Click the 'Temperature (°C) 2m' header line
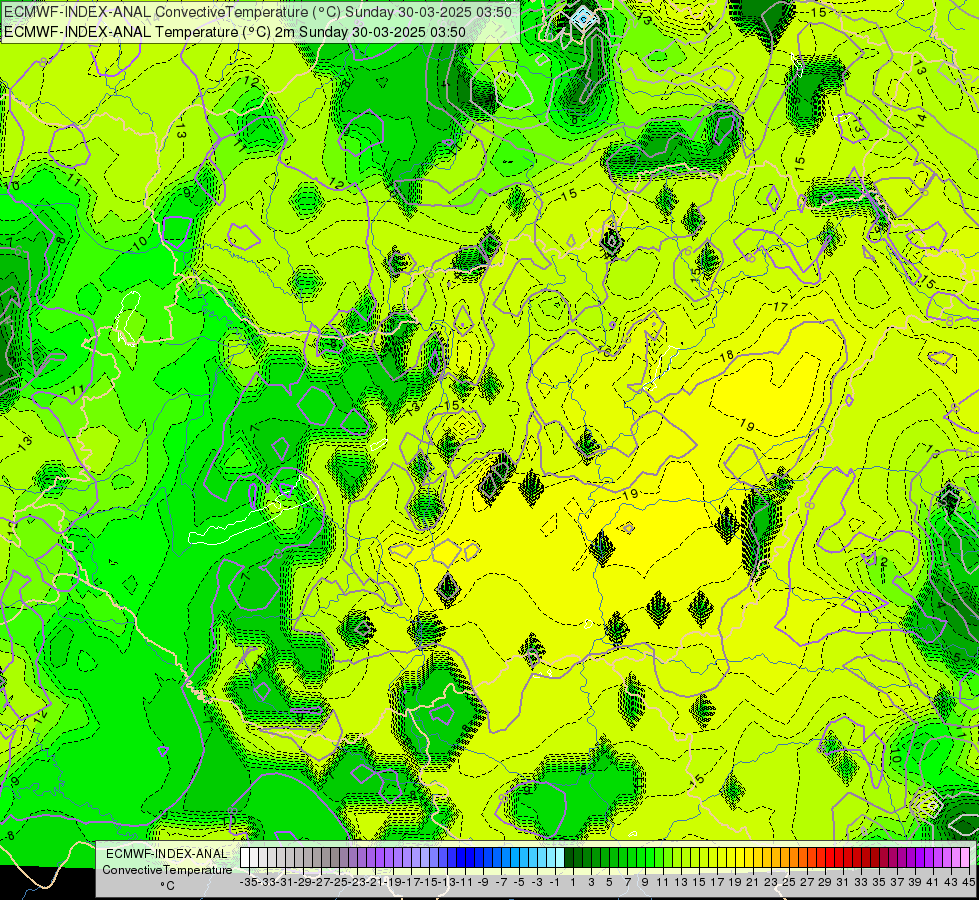Viewport: 979px width, 900px height. point(235,32)
